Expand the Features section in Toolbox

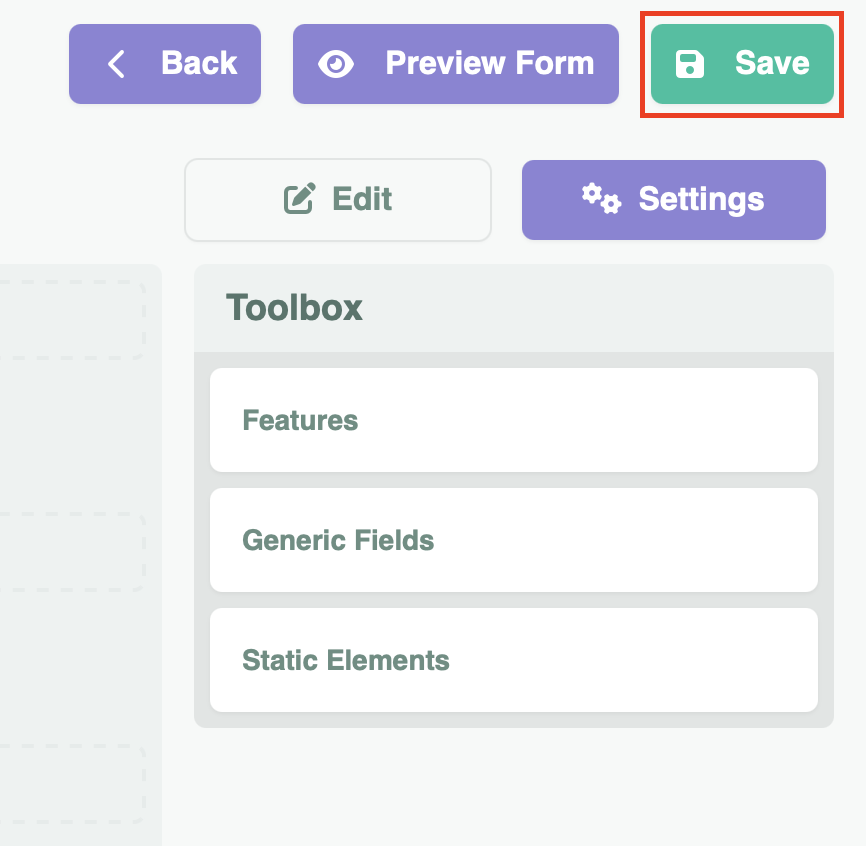click(x=513, y=420)
